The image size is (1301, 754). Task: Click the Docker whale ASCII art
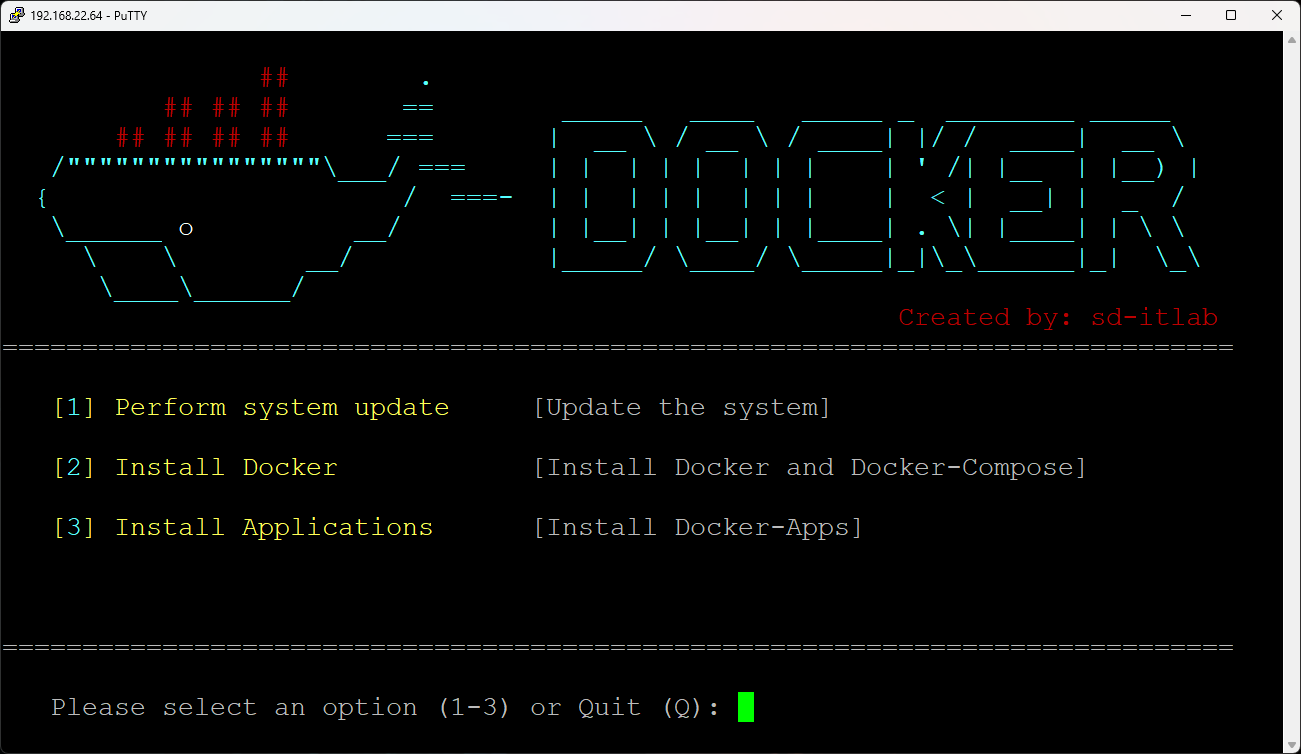pos(275,185)
